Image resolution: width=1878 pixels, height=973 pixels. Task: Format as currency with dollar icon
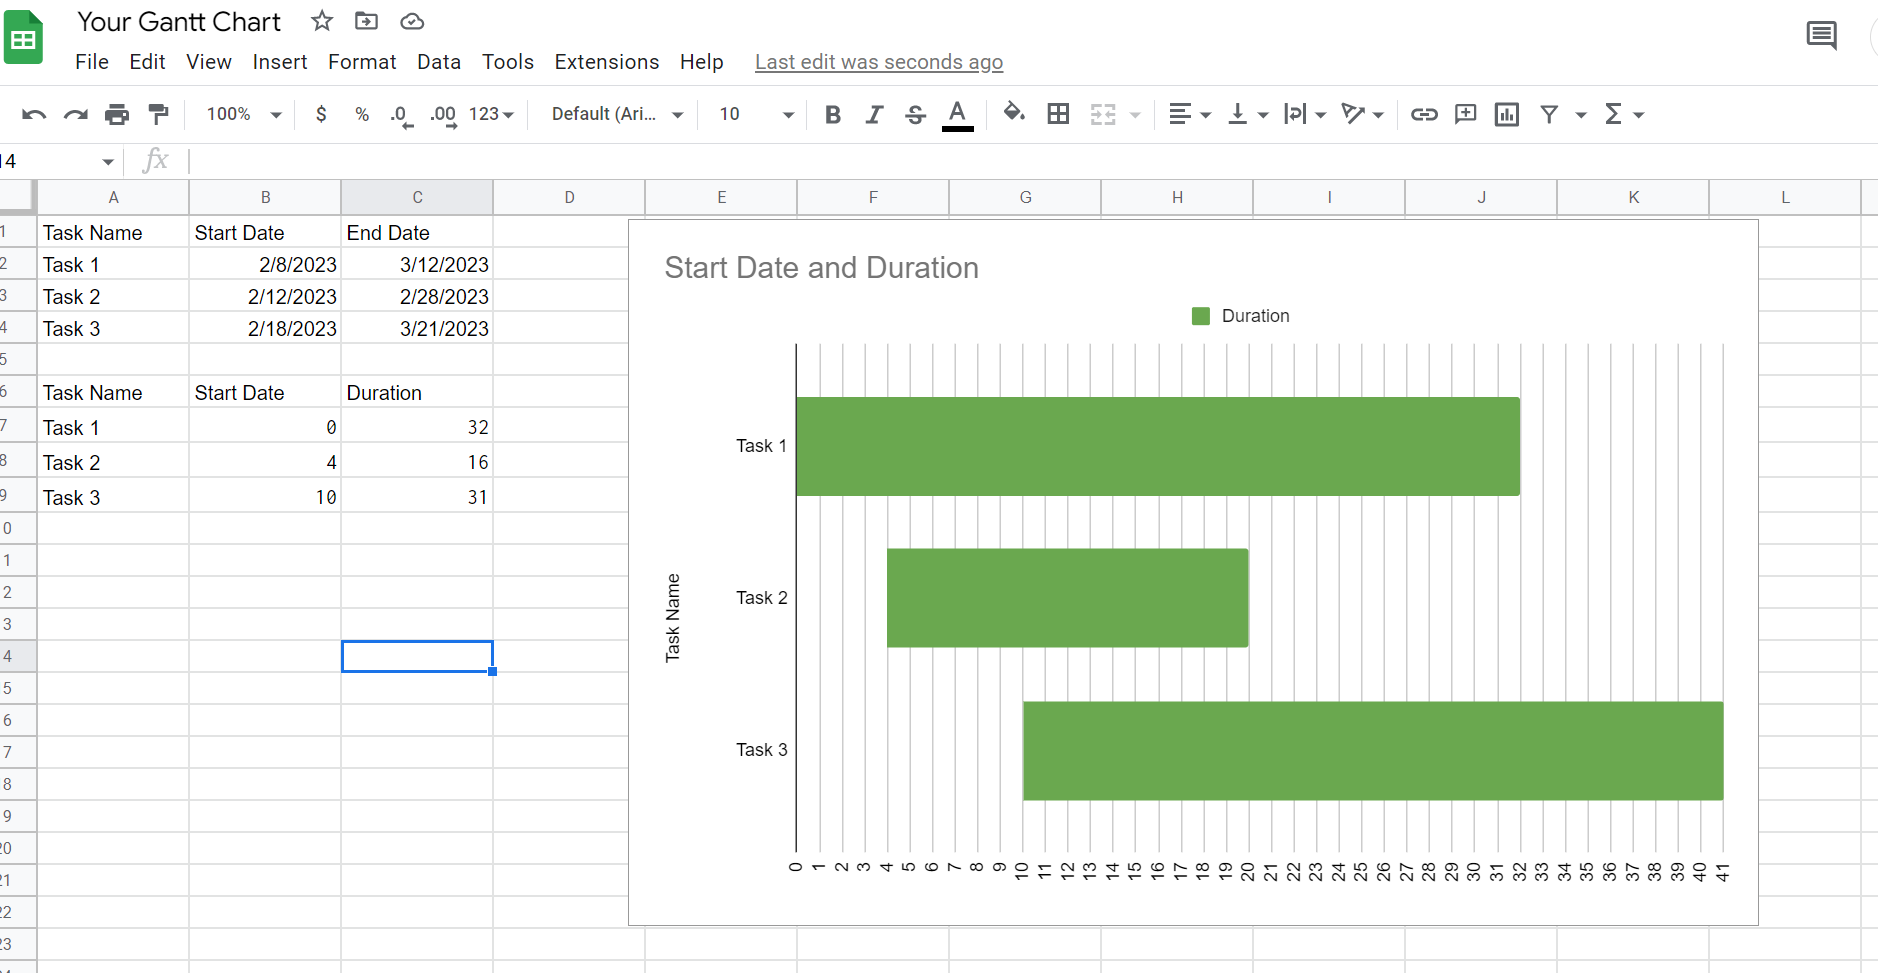(321, 114)
